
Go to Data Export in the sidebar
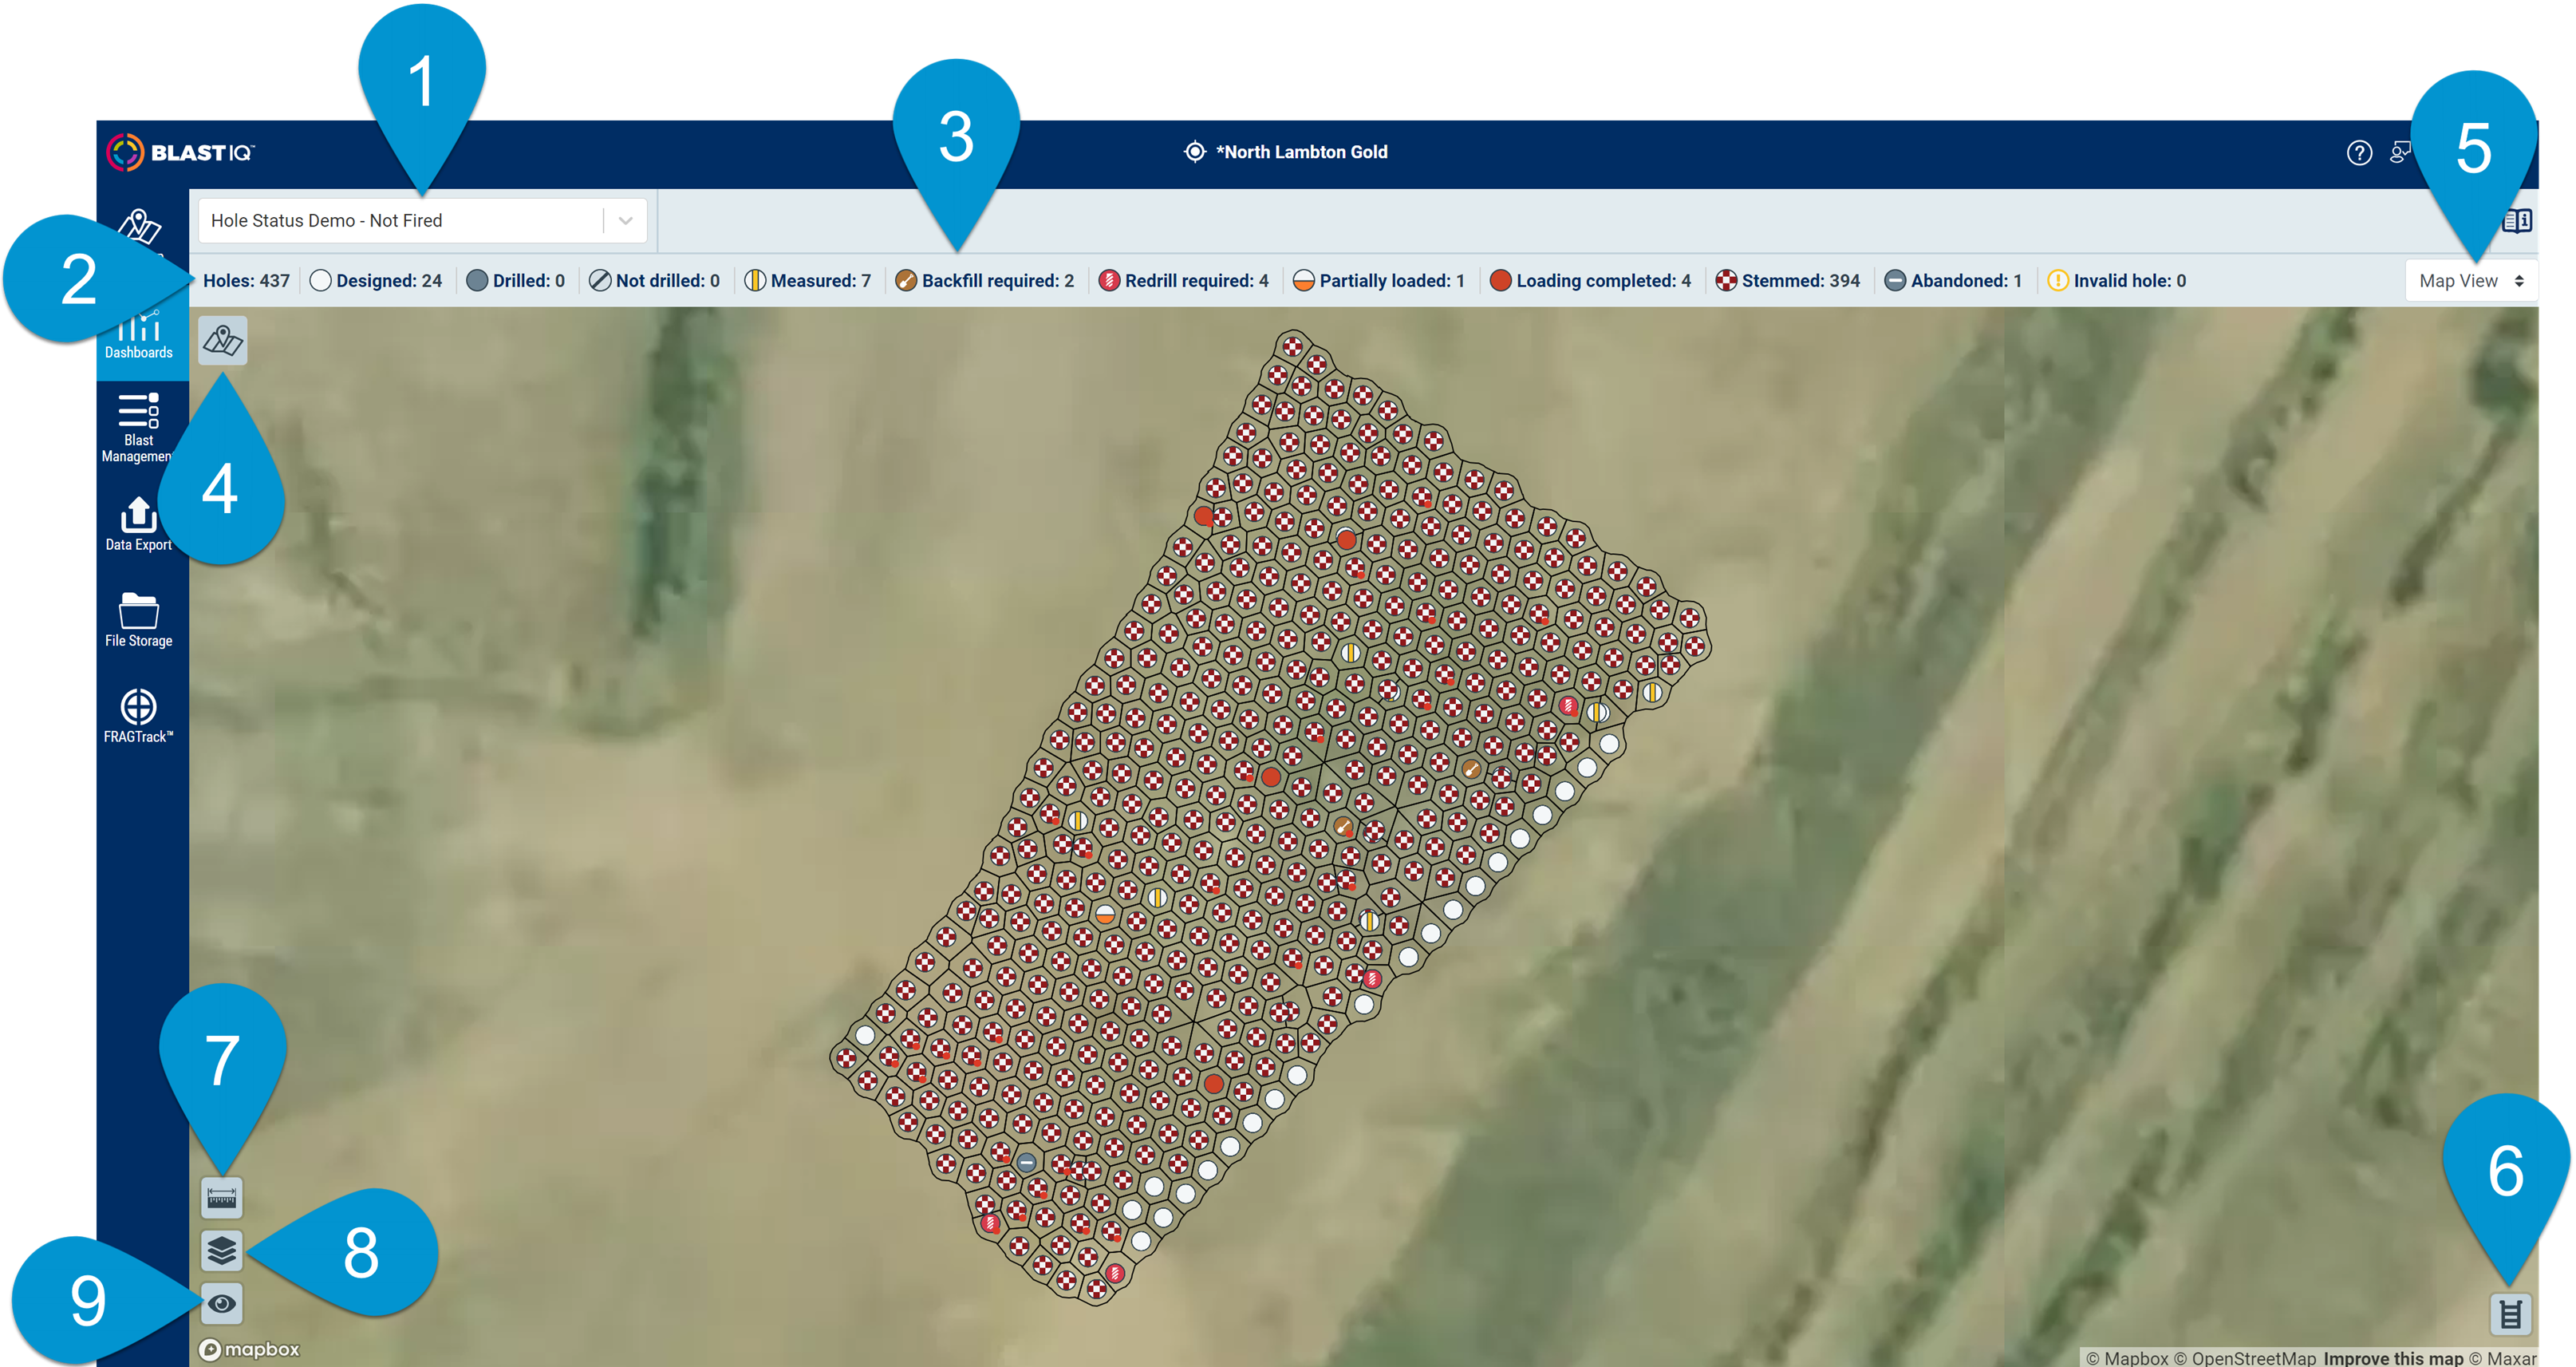[138, 524]
